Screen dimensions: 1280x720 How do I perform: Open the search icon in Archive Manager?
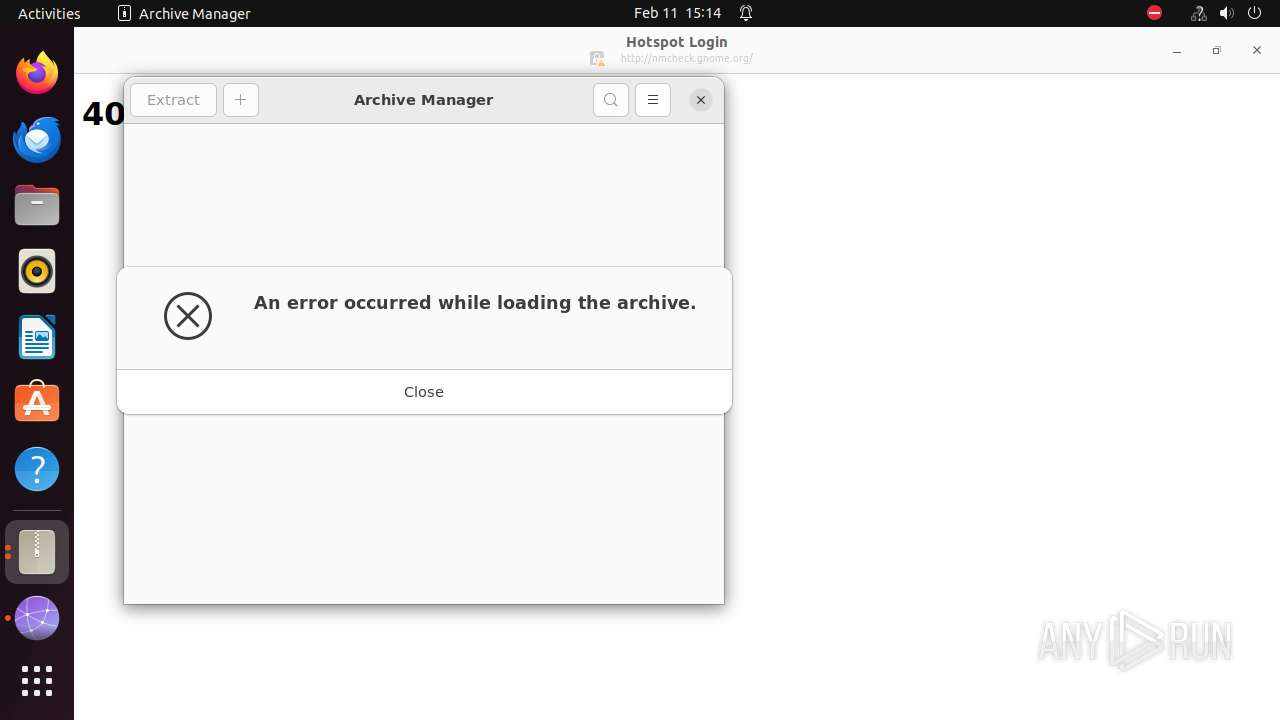611,100
